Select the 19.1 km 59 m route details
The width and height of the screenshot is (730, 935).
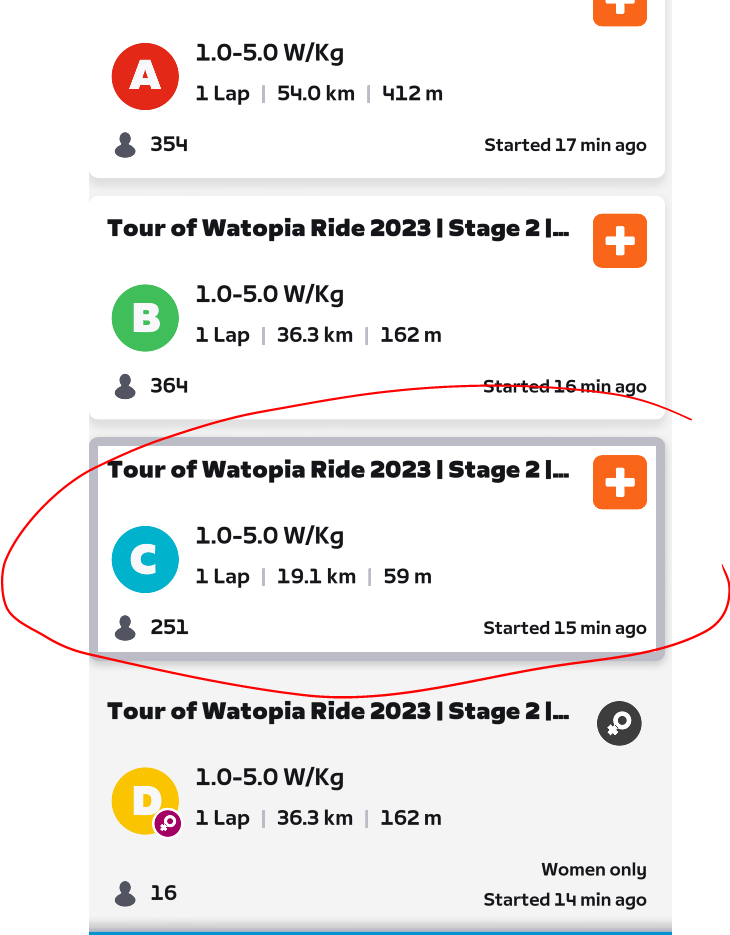[313, 577]
